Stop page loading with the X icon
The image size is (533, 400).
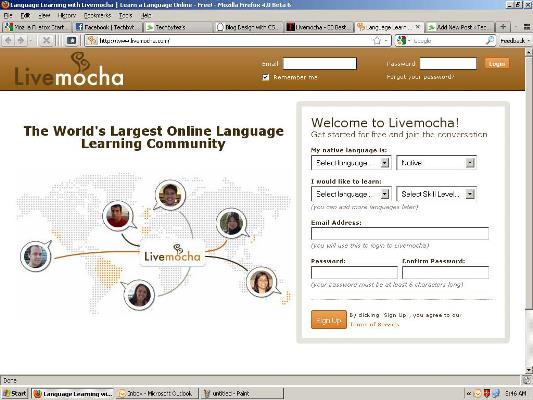click(x=46, y=41)
